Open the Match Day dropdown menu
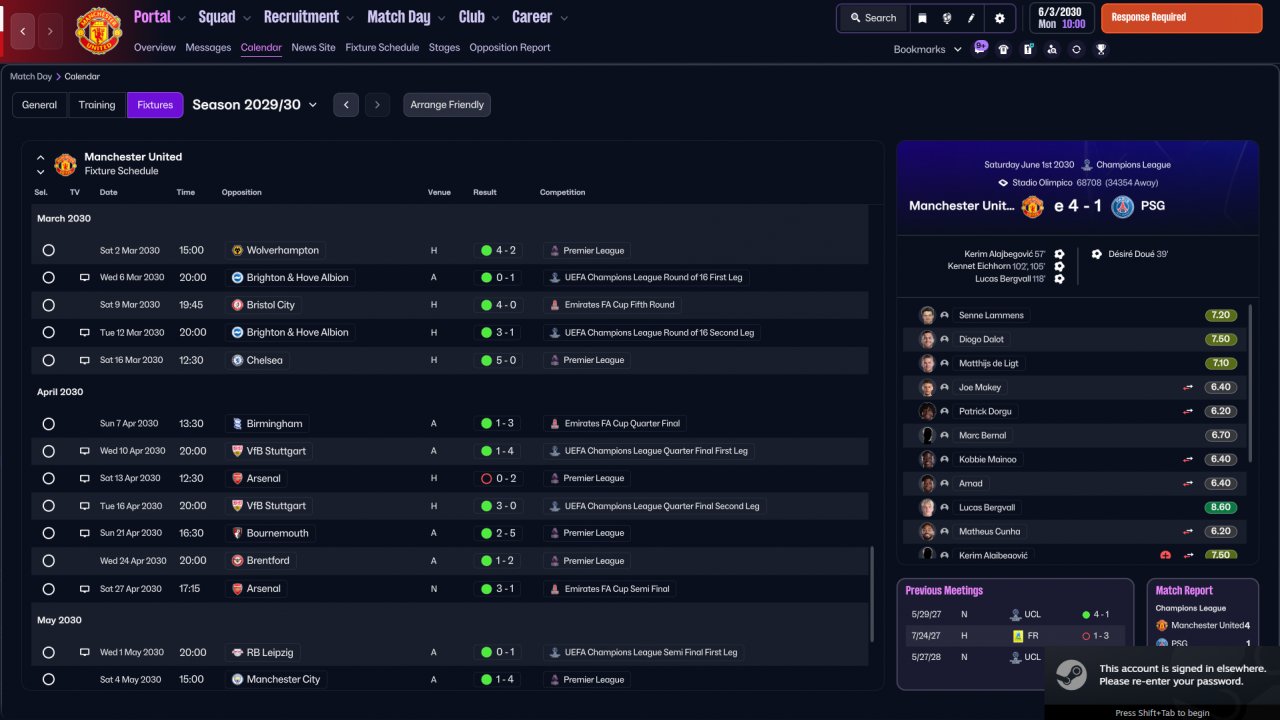The height and width of the screenshot is (720, 1280). point(406,17)
